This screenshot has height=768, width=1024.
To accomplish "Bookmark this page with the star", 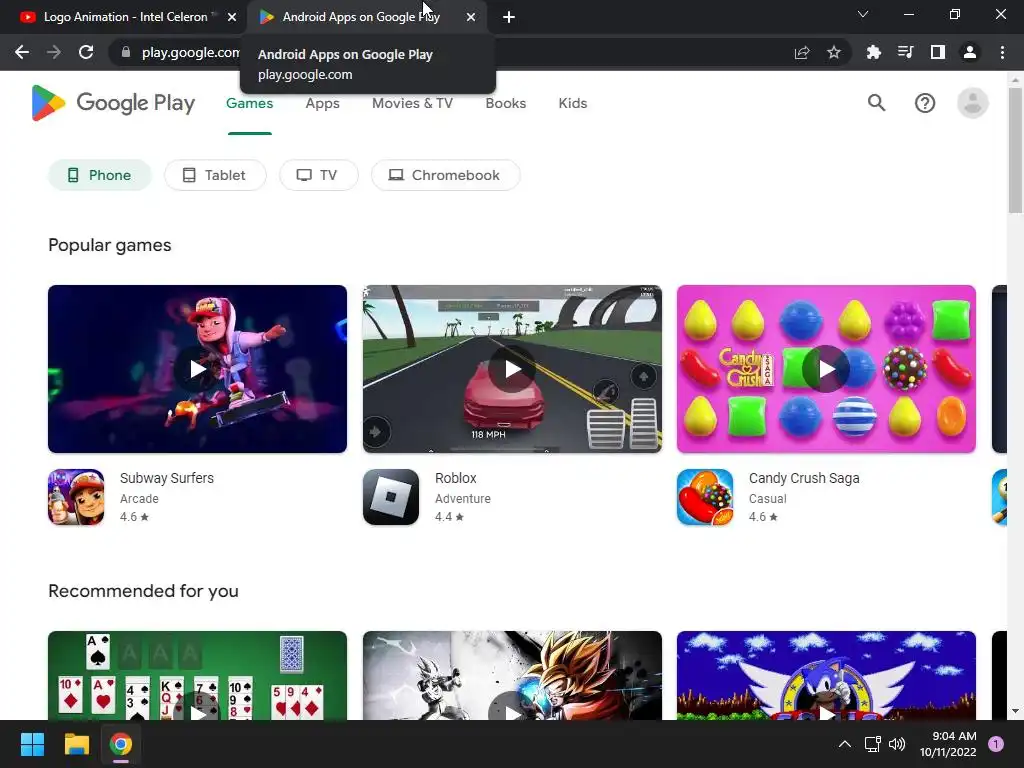I will point(833,52).
